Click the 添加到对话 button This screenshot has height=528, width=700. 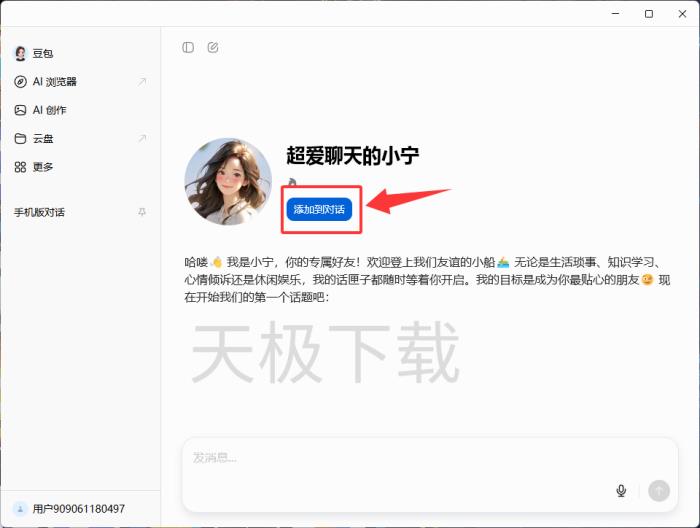(319, 209)
